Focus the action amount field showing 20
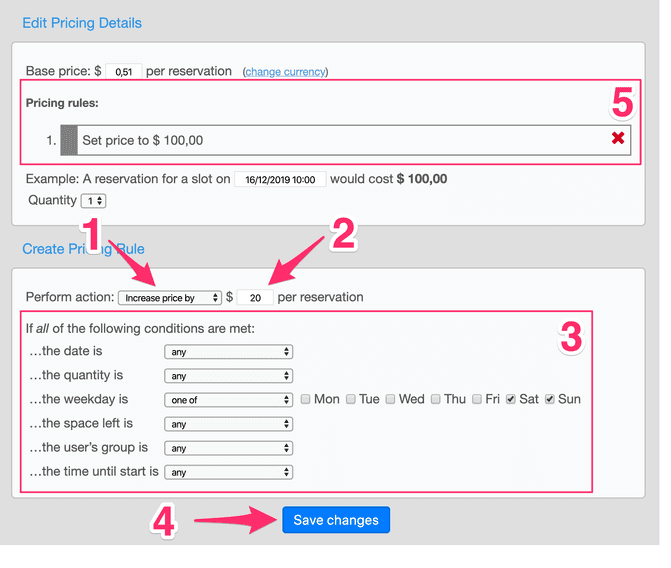This screenshot has height=568, width=671. click(x=255, y=297)
